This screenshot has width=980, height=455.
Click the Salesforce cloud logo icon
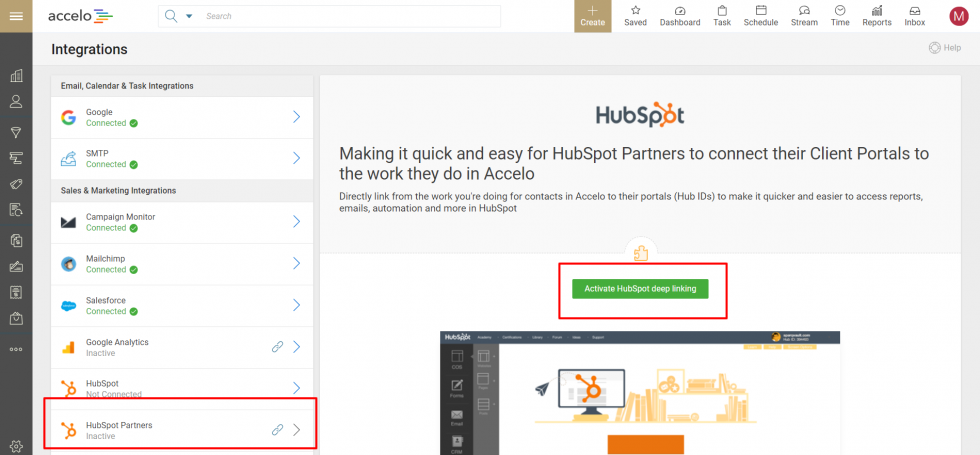point(69,306)
